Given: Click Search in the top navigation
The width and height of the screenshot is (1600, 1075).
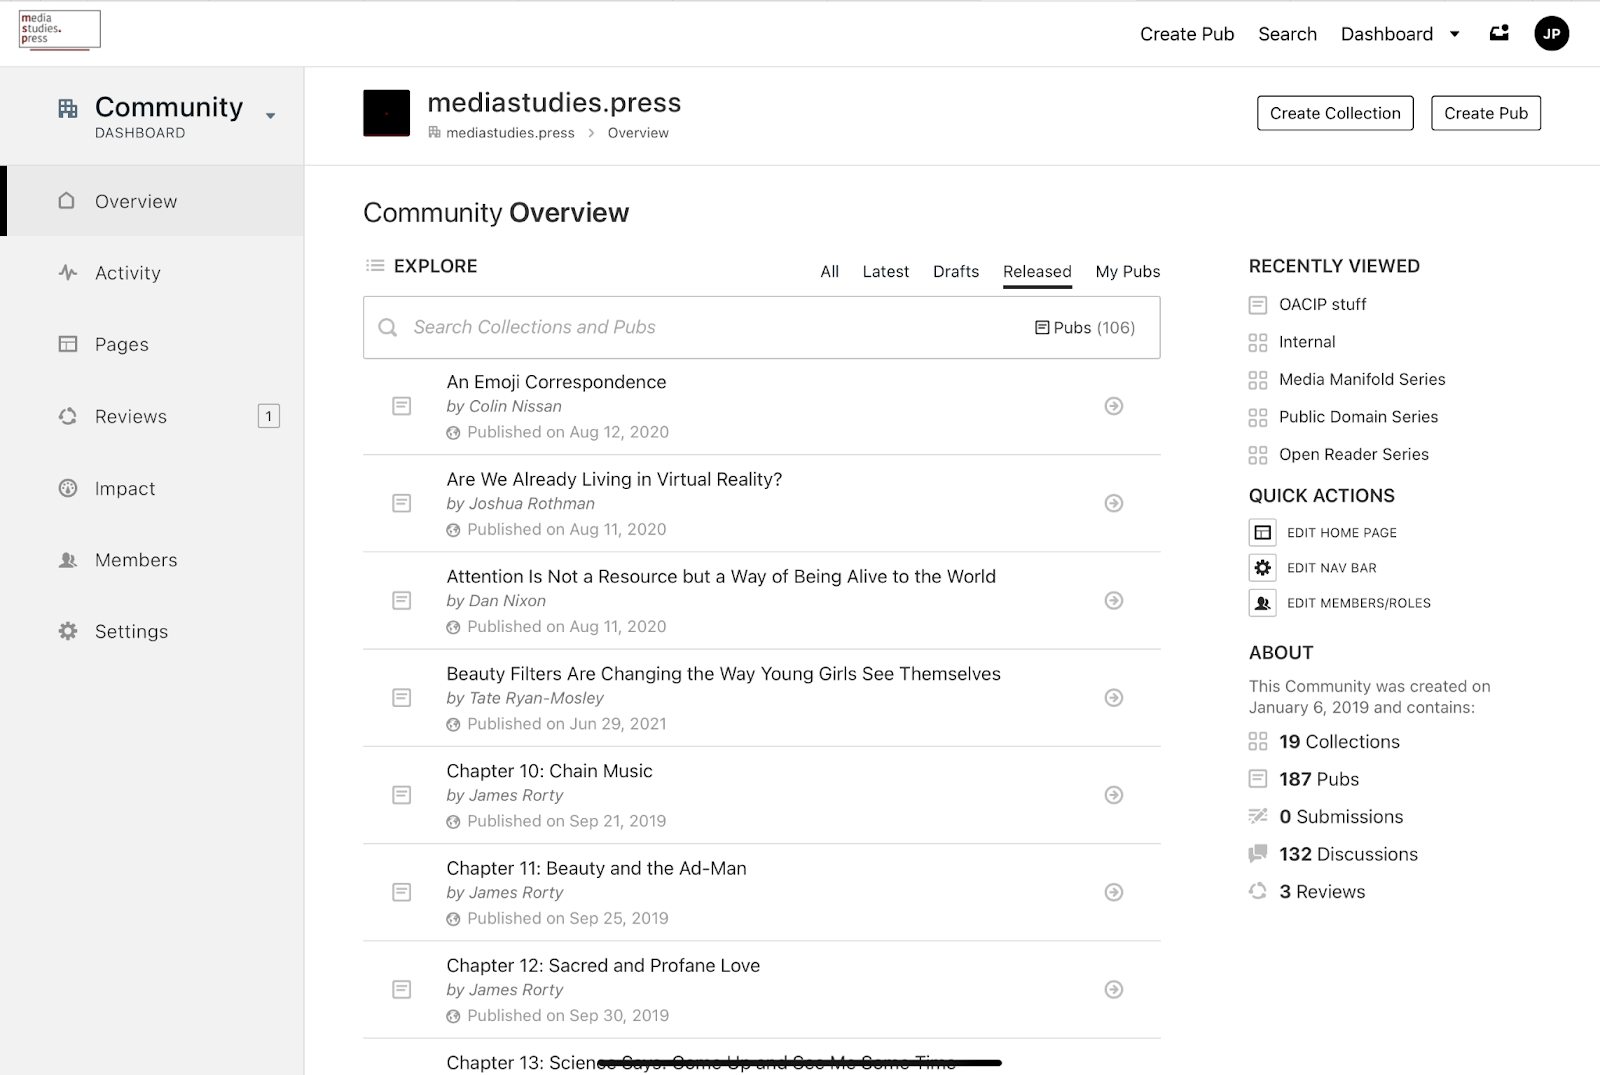Looking at the screenshot, I should [x=1287, y=34].
